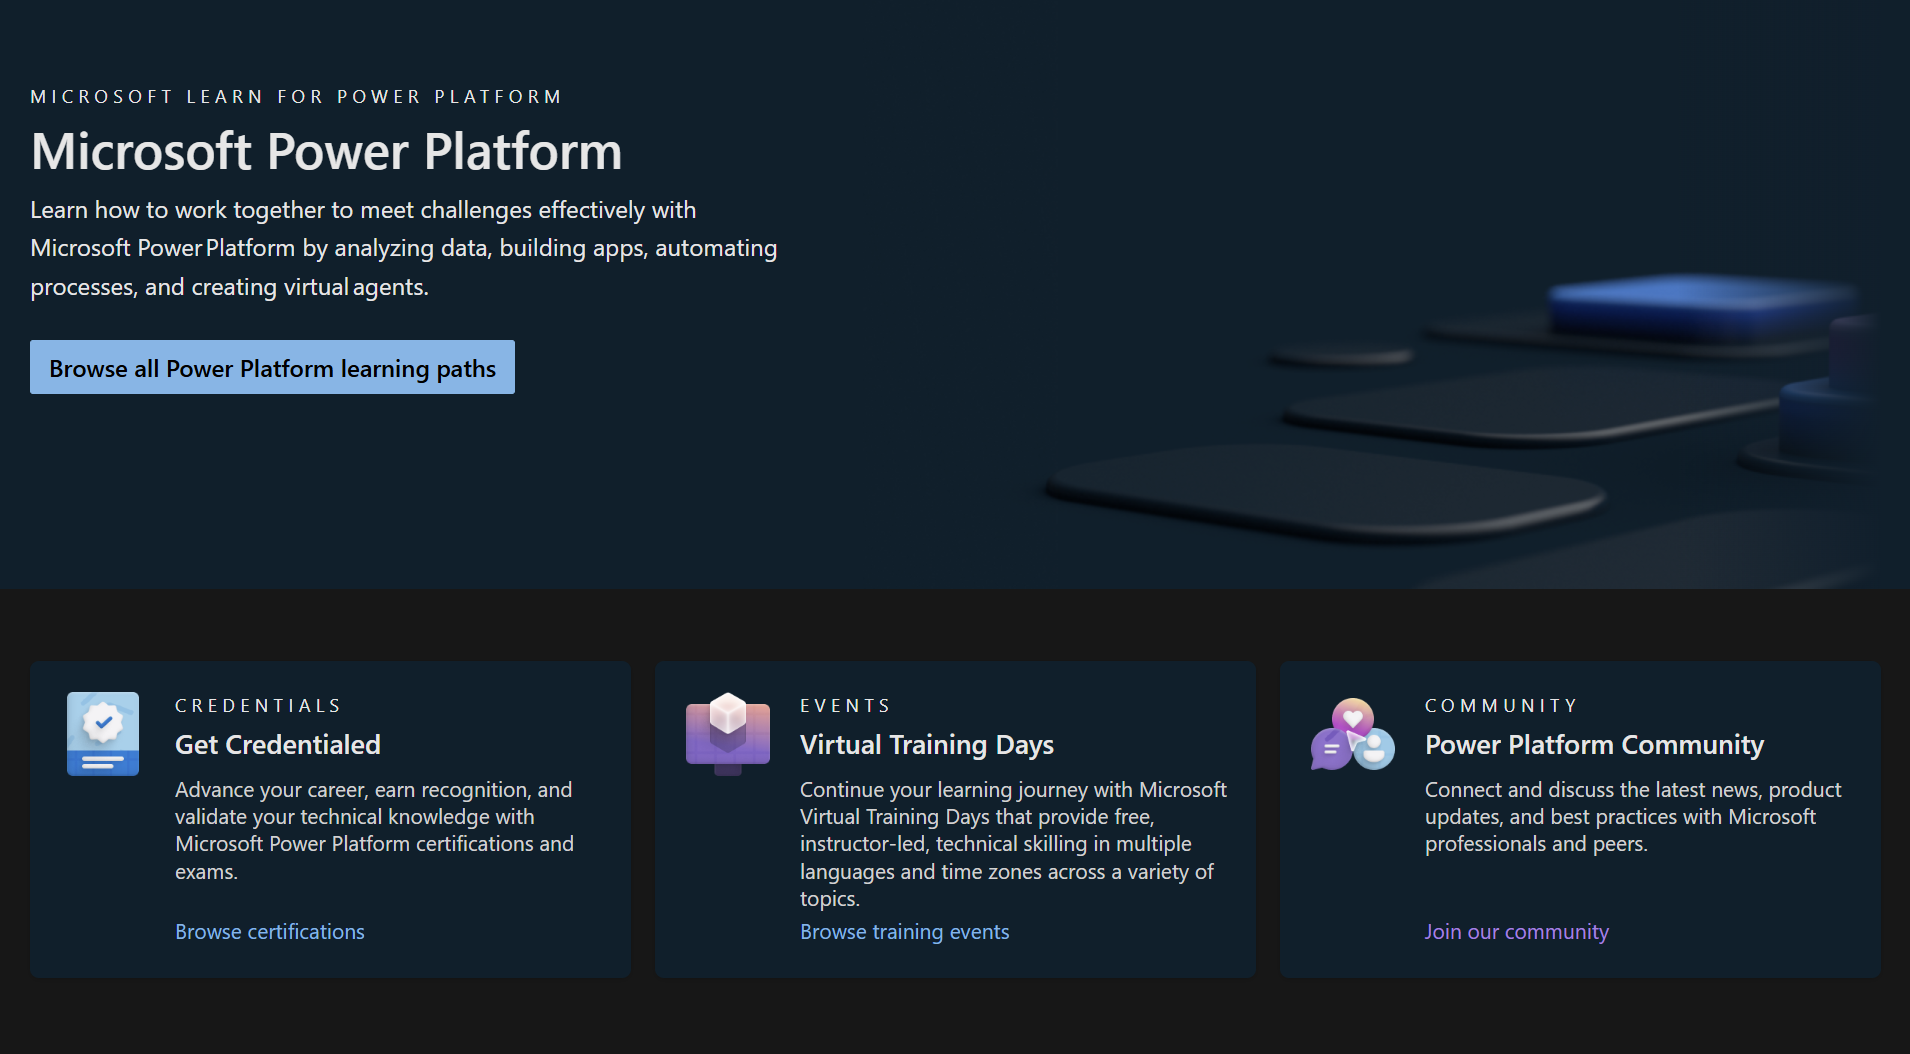1910x1054 pixels.
Task: Select the Get Credentialed heading
Action: (278, 745)
